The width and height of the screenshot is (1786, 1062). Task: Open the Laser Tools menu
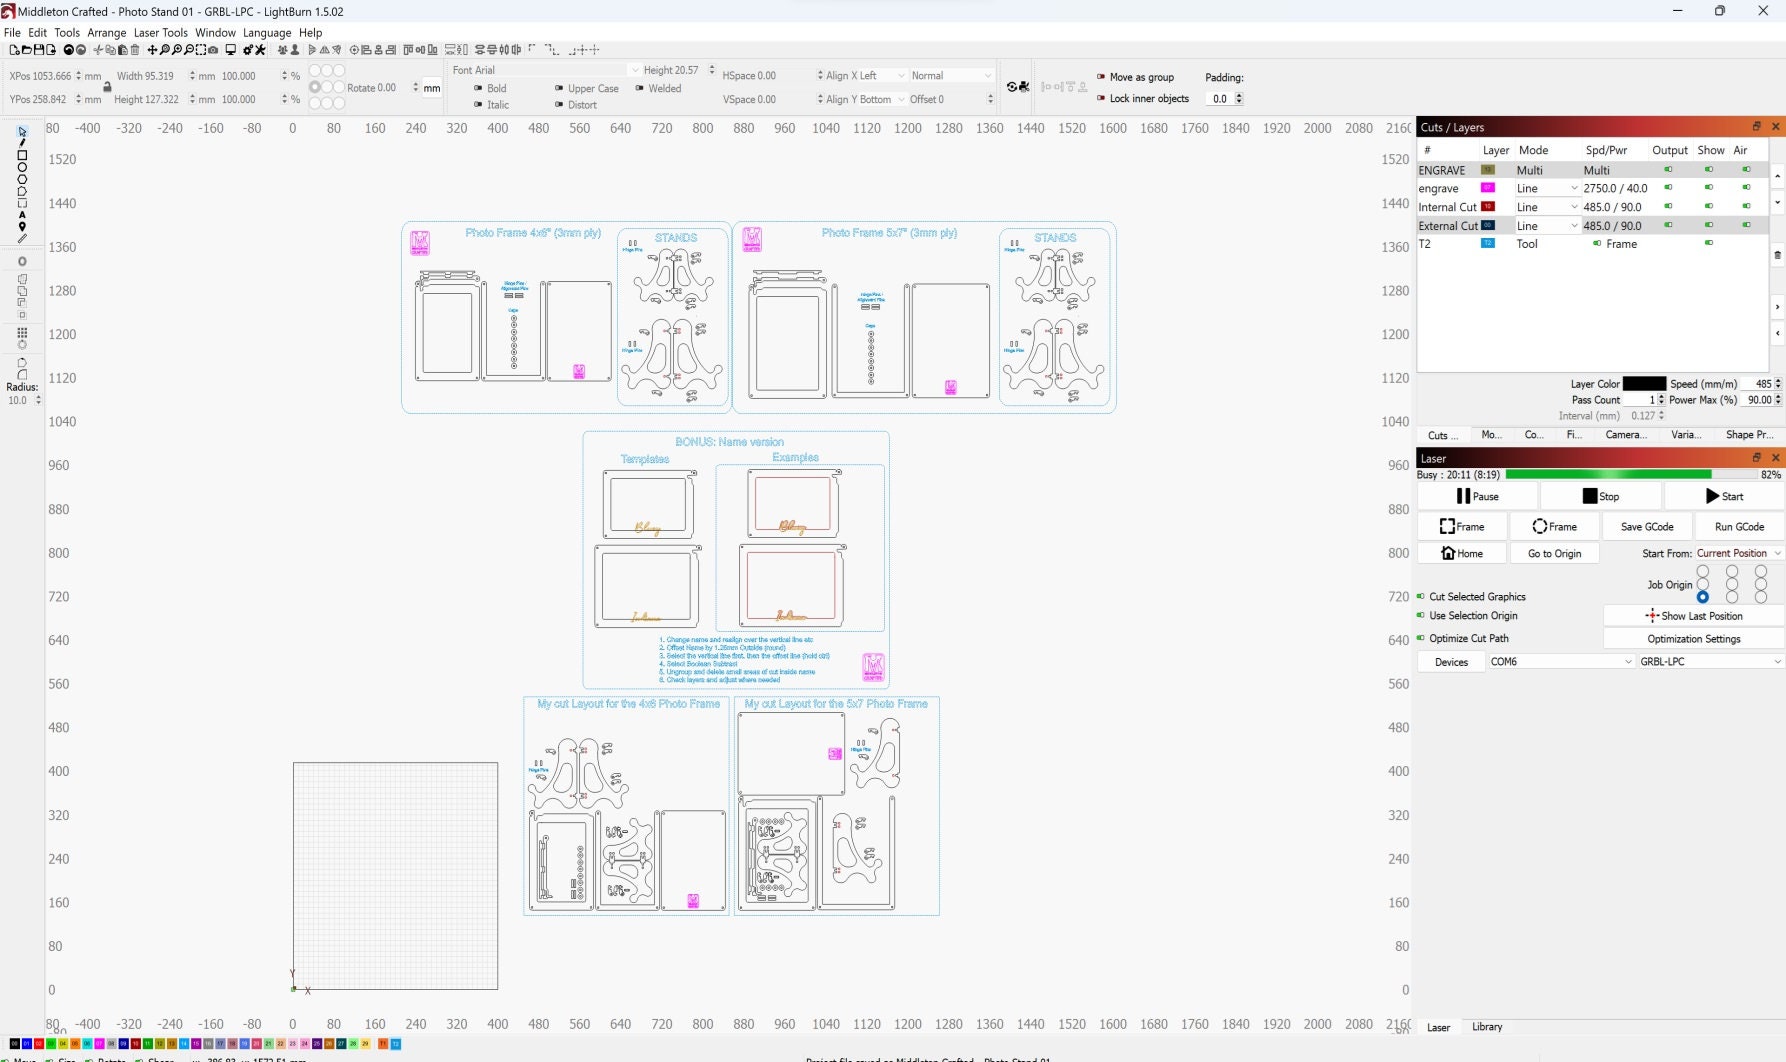161,33
